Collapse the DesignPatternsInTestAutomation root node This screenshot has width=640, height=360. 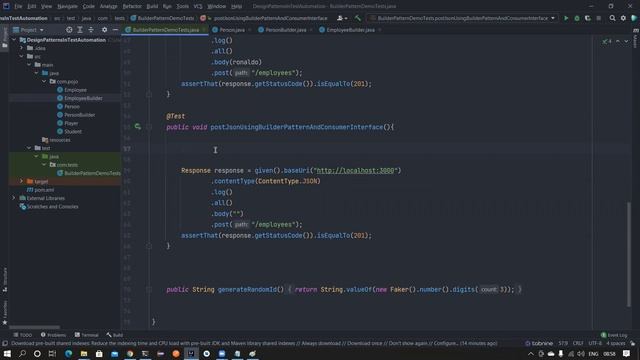click(14, 40)
